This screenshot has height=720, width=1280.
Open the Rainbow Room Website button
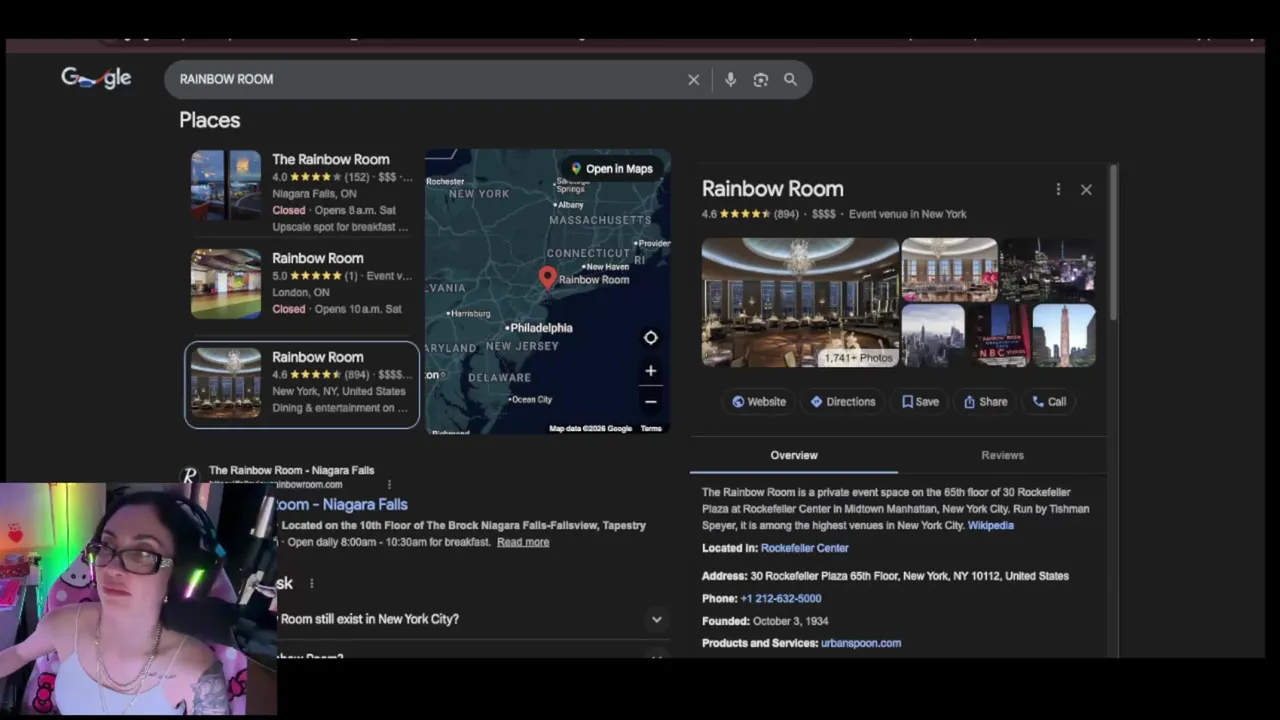758,402
